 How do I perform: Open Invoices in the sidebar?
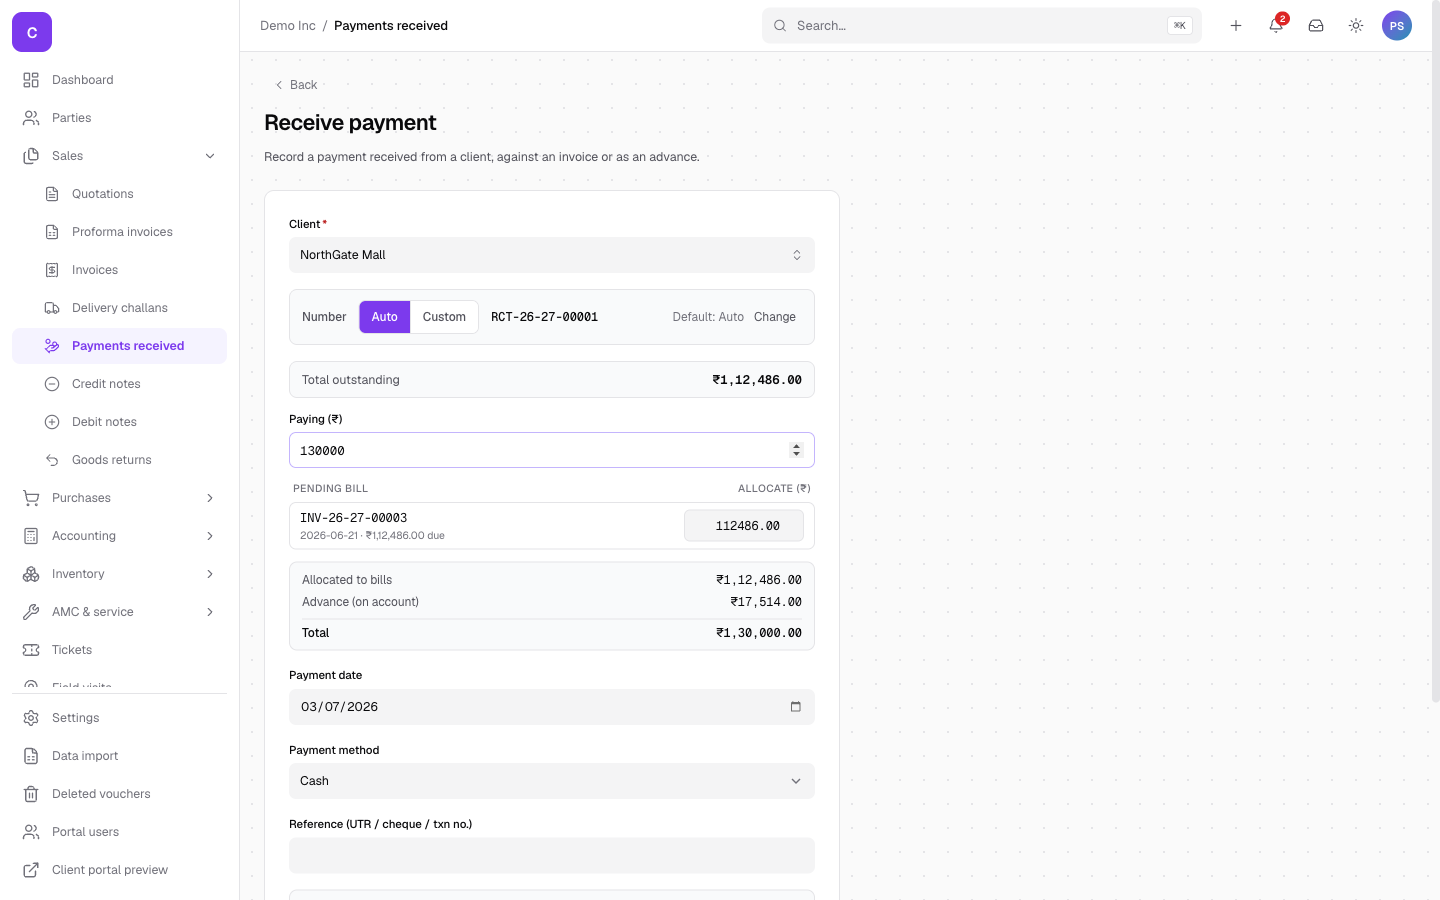point(95,270)
